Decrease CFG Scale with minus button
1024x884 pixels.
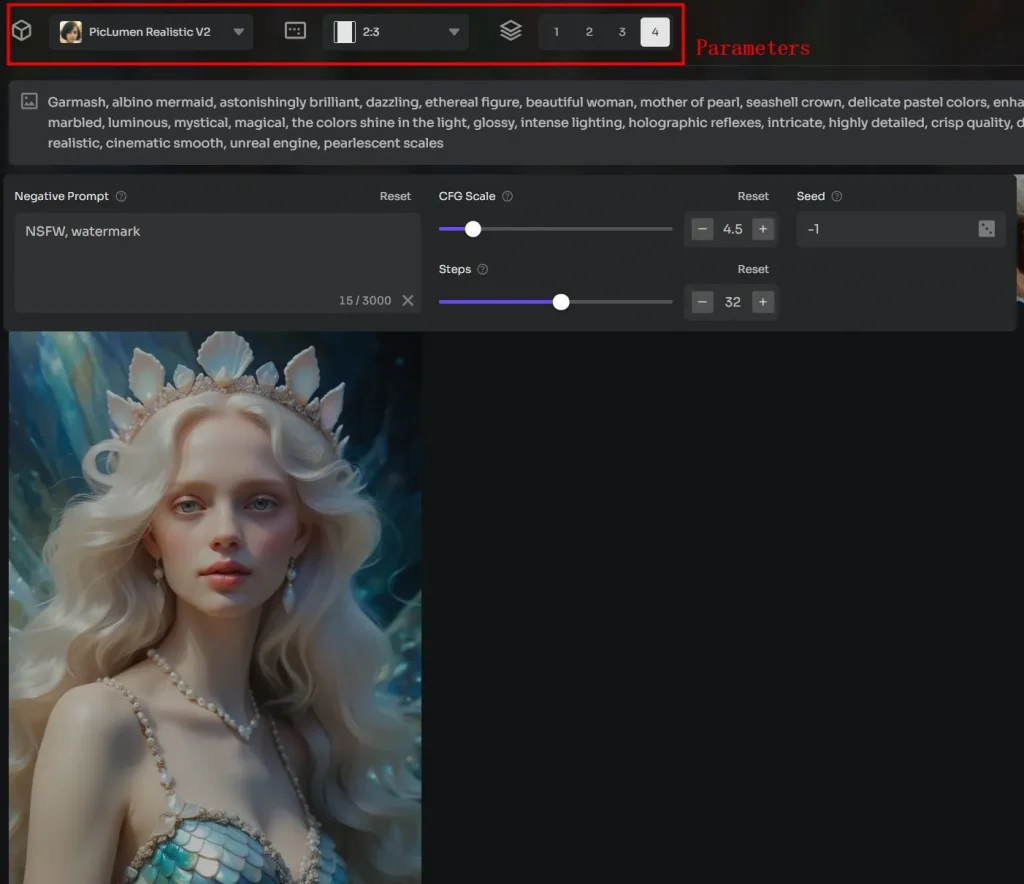pos(702,230)
